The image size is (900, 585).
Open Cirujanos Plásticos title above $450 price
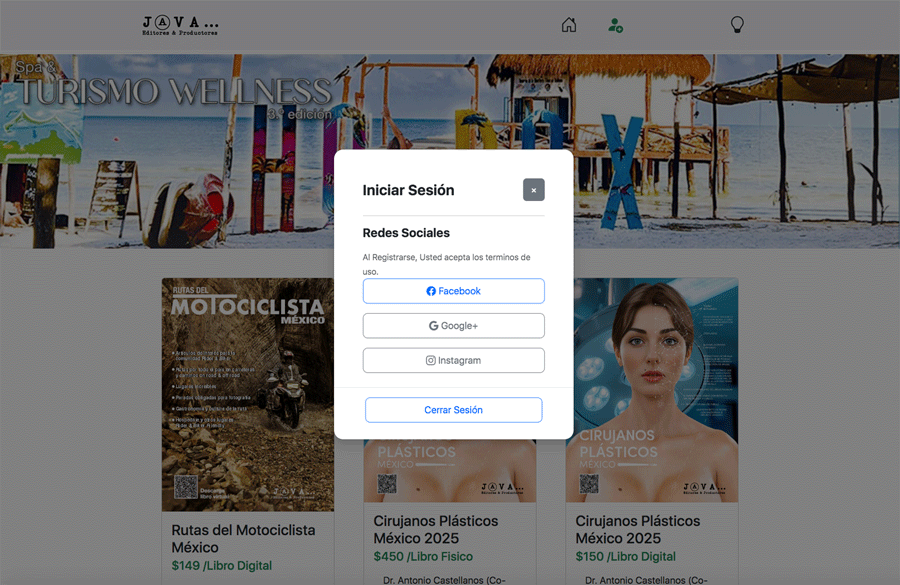coord(435,529)
